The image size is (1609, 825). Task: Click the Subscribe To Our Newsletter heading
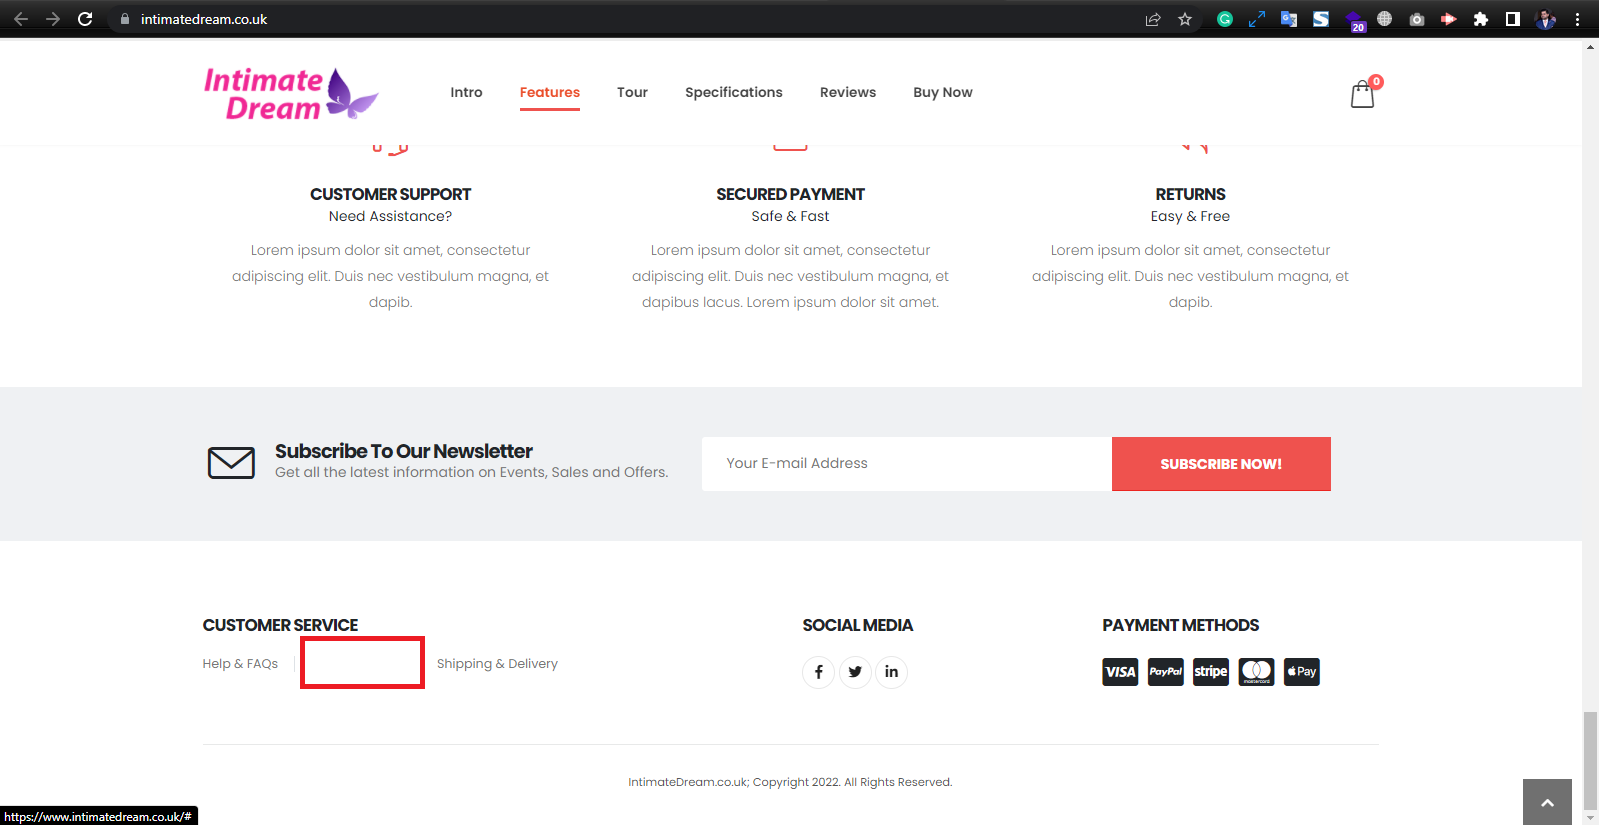[404, 451]
